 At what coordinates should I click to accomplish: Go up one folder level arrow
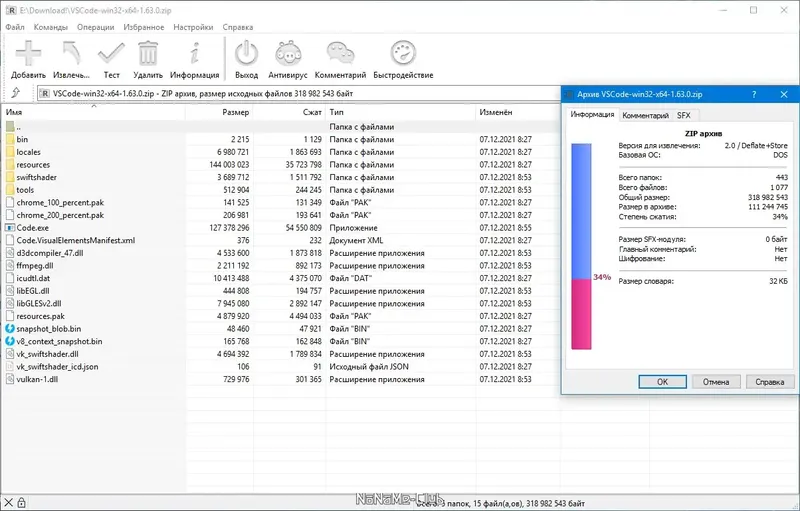coord(16,93)
